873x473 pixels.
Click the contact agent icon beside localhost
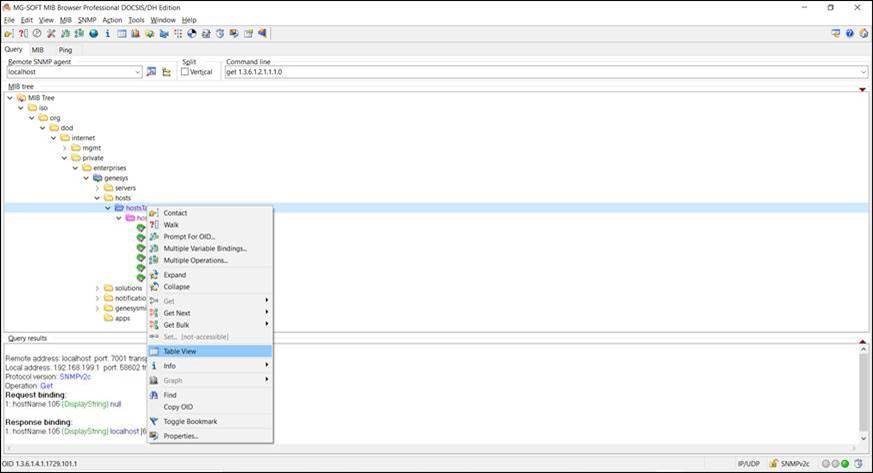152,72
